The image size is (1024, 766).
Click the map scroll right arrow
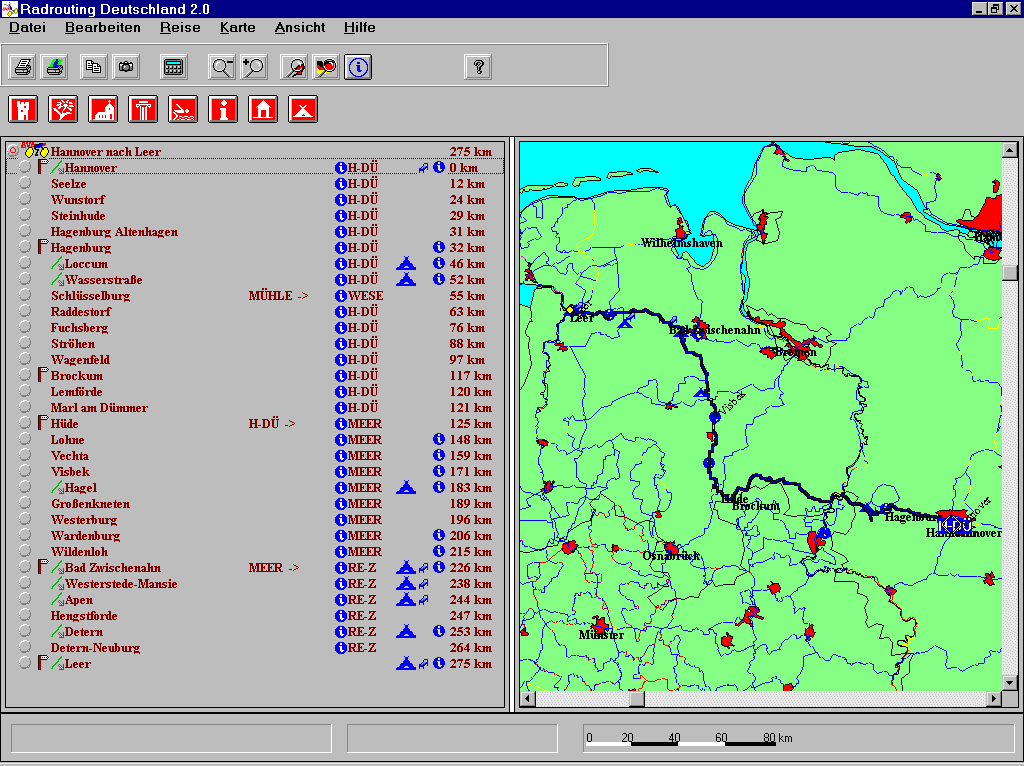tap(994, 699)
